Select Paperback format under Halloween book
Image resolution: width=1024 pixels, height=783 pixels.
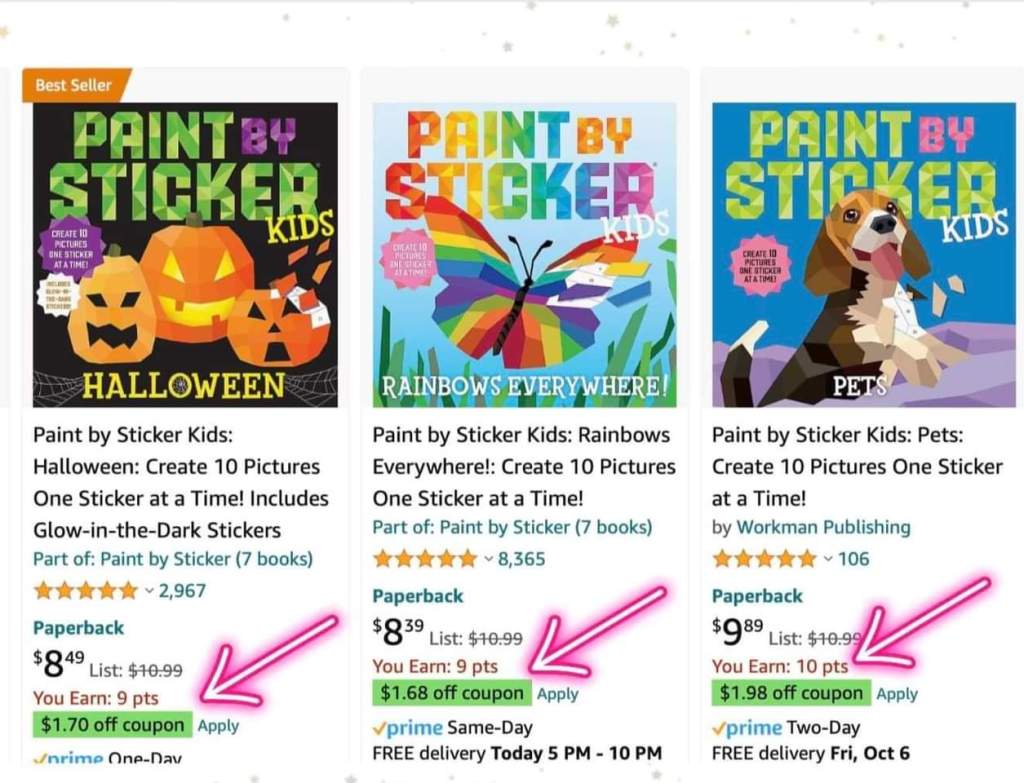(x=78, y=628)
